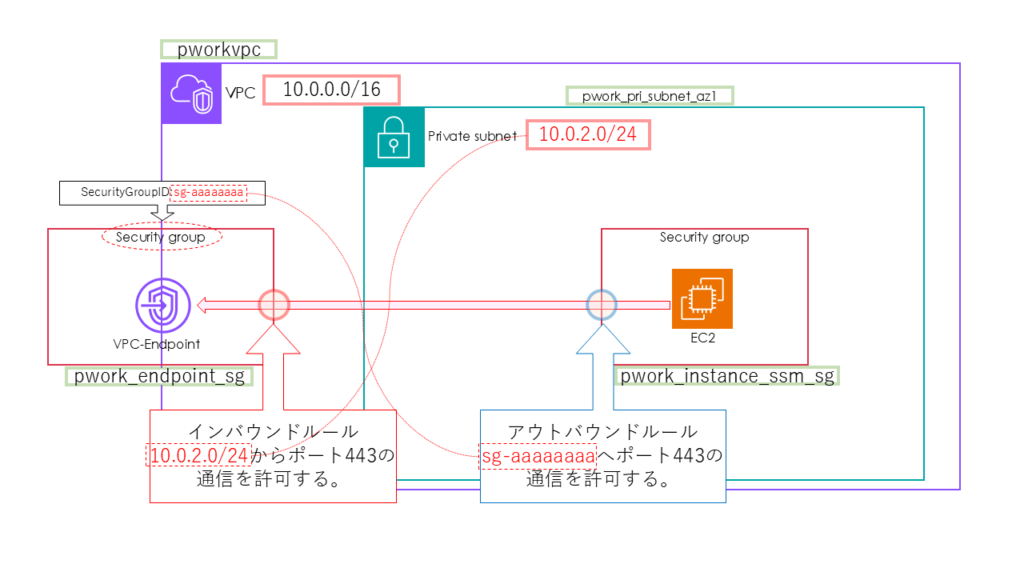
Task: Click the 10.0.0.0/16 VPC CIDR box
Action: 331,89
